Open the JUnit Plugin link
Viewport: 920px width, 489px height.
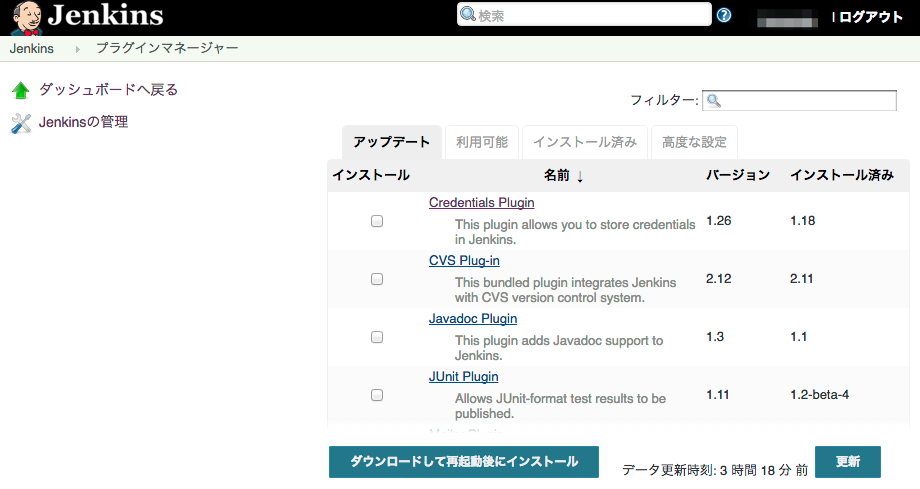pyautogui.click(x=464, y=377)
